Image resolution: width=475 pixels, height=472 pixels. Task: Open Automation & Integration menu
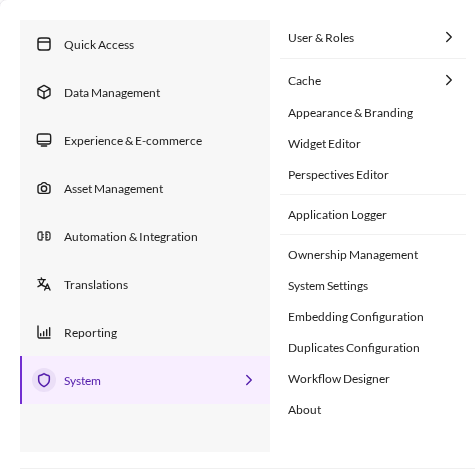tap(145, 236)
